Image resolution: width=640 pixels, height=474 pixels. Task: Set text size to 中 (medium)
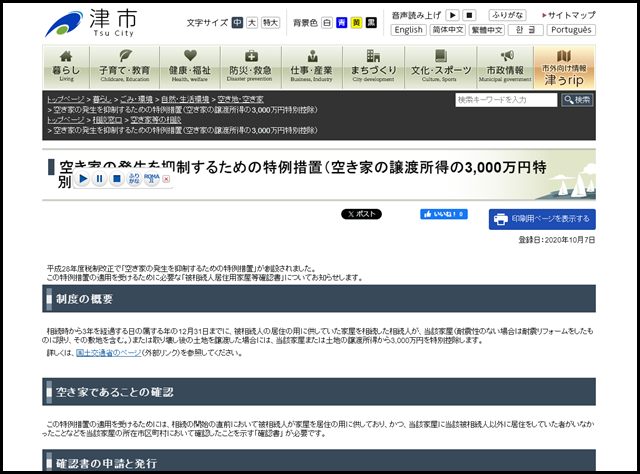237,23
